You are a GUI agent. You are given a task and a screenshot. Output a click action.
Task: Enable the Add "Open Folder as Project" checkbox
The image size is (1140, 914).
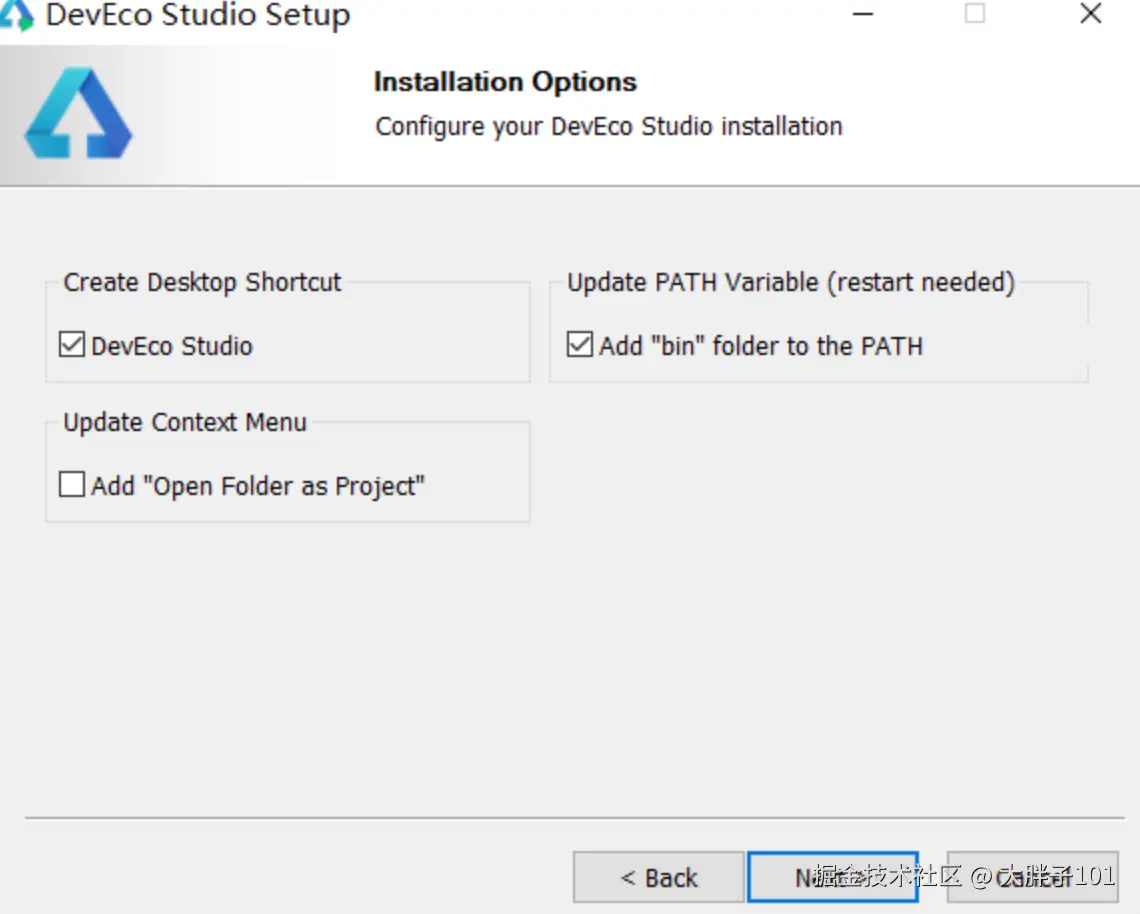(72, 486)
